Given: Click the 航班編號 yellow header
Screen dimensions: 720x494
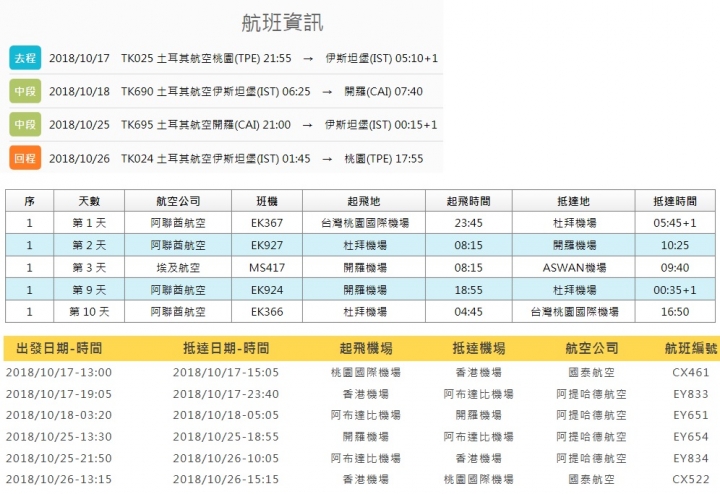Looking at the screenshot, I should click(x=691, y=348).
